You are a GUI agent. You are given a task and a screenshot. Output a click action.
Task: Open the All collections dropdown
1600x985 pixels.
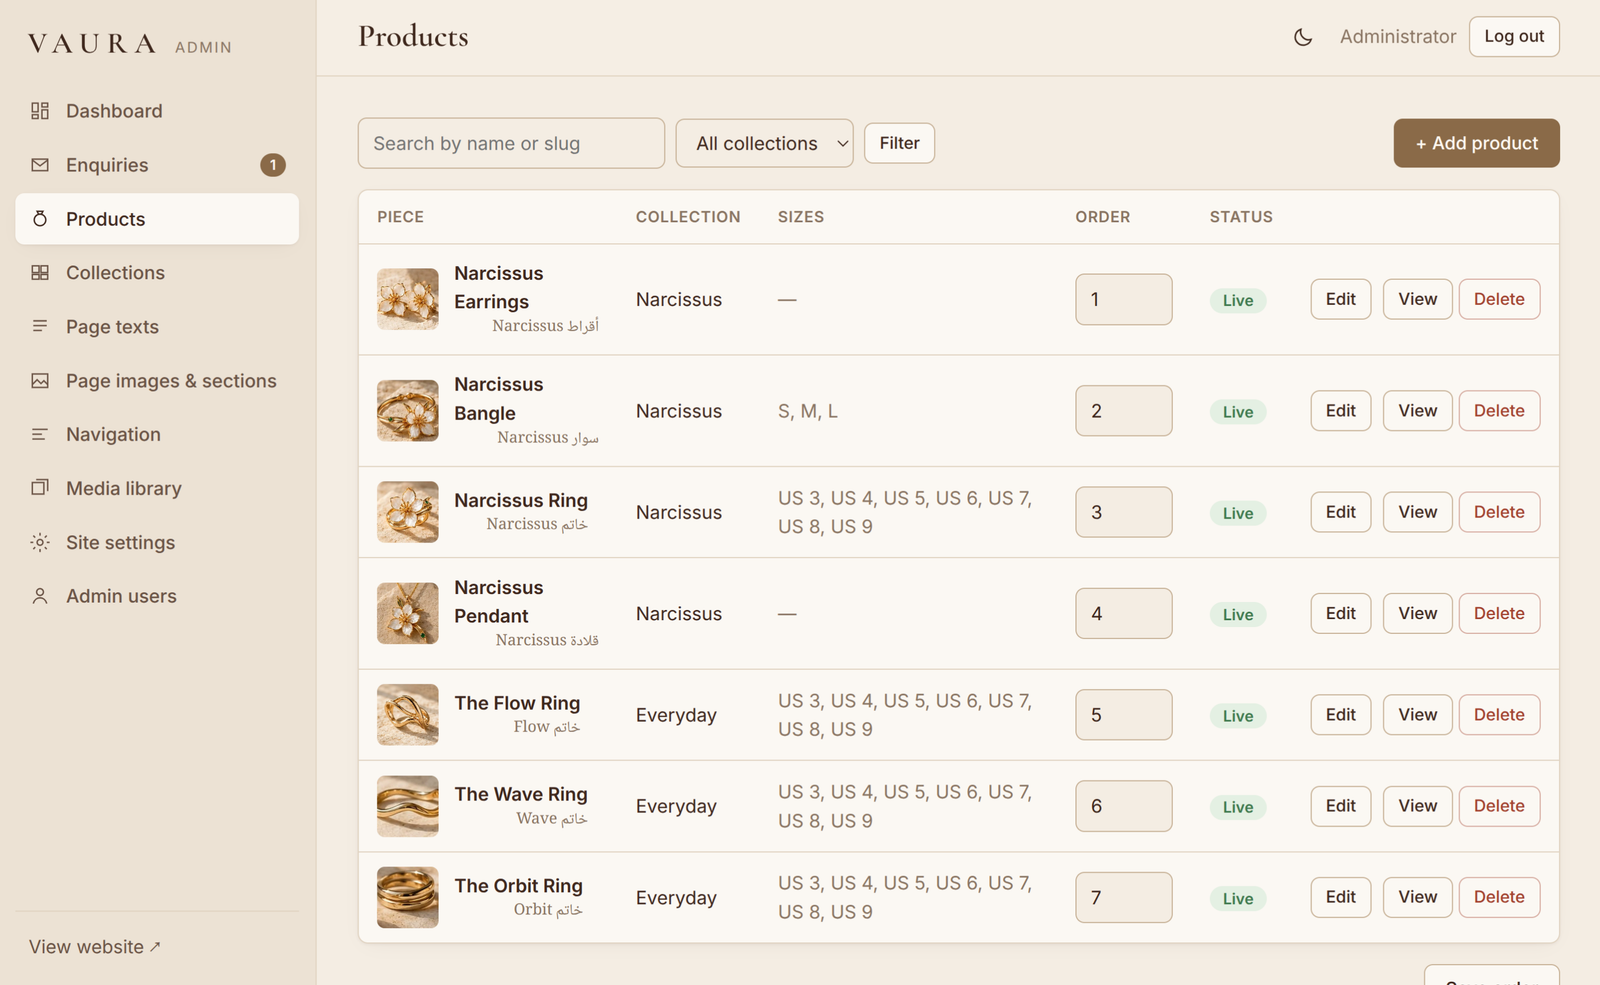click(764, 143)
